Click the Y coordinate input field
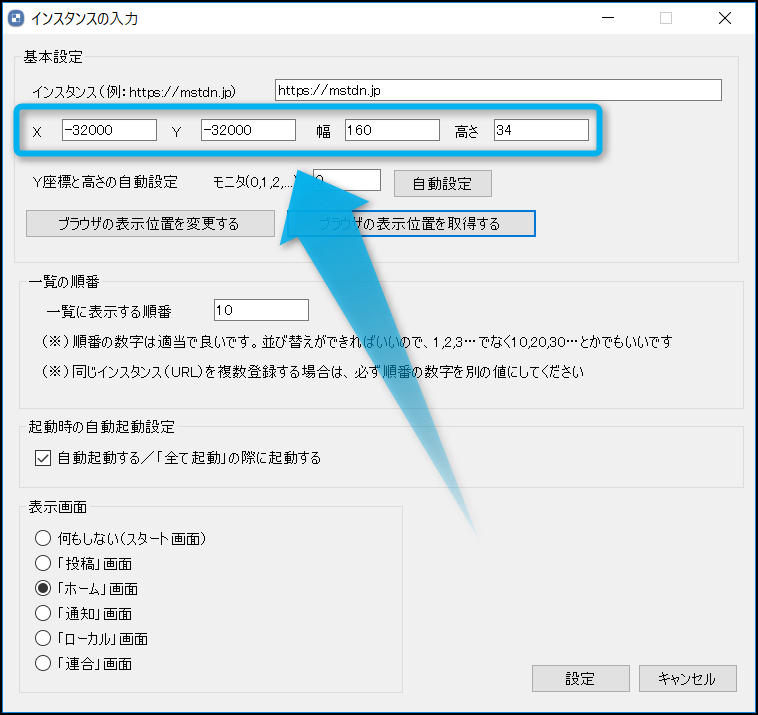The image size is (758, 715). 248,130
